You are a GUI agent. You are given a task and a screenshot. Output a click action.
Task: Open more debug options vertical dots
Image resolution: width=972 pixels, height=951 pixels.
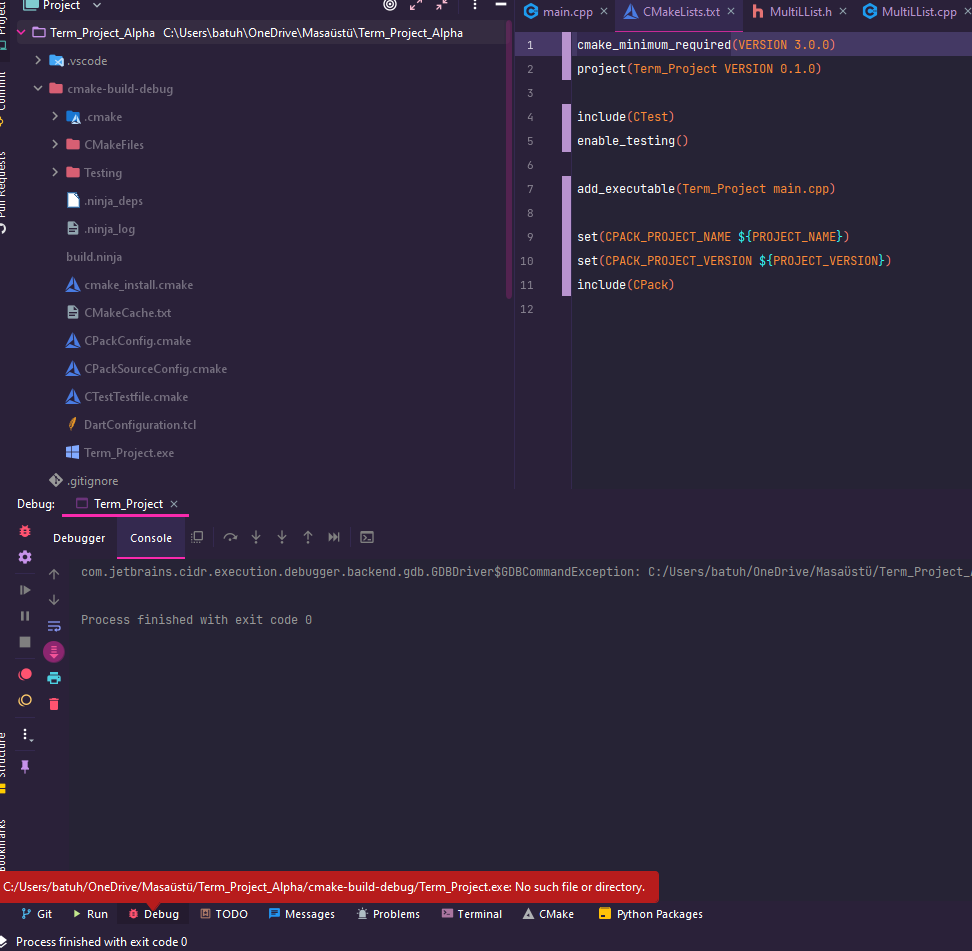coord(26,735)
